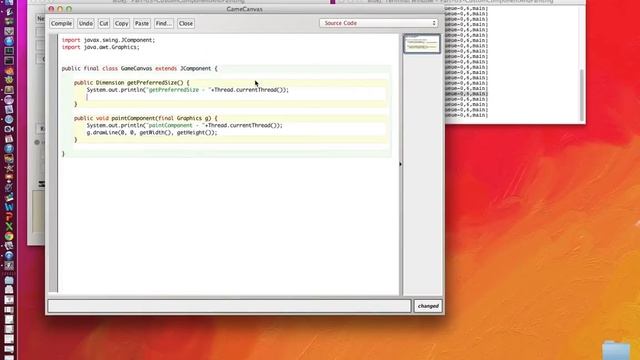Click the 'changed' status indicator
The image size is (640, 360).
pyautogui.click(x=428, y=306)
